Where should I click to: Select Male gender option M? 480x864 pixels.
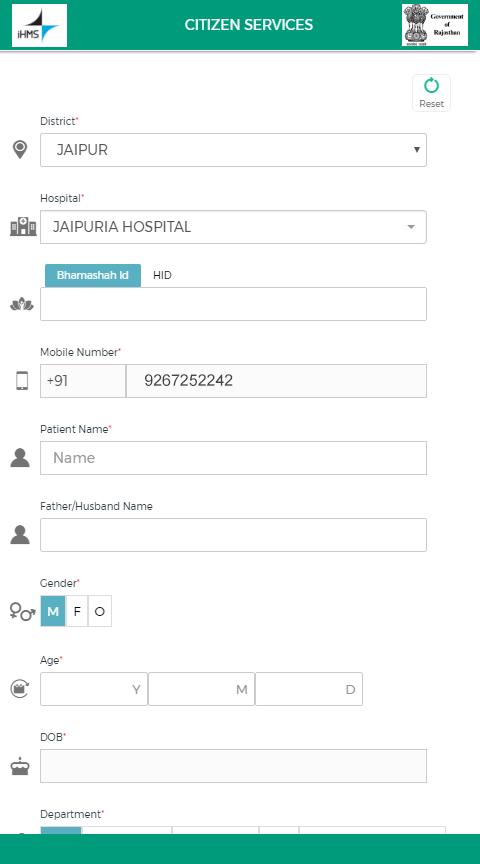pyautogui.click(x=53, y=611)
